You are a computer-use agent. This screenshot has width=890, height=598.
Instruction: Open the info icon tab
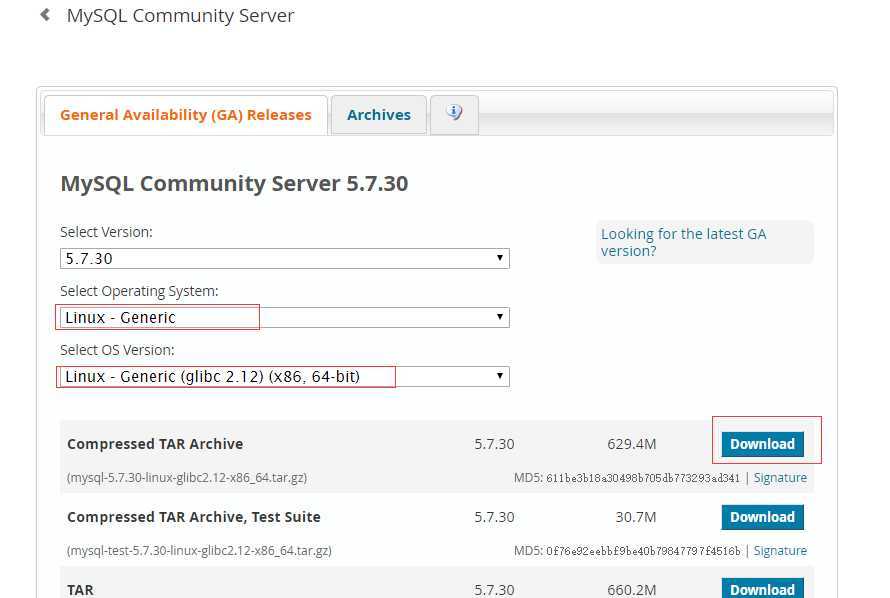click(x=454, y=115)
